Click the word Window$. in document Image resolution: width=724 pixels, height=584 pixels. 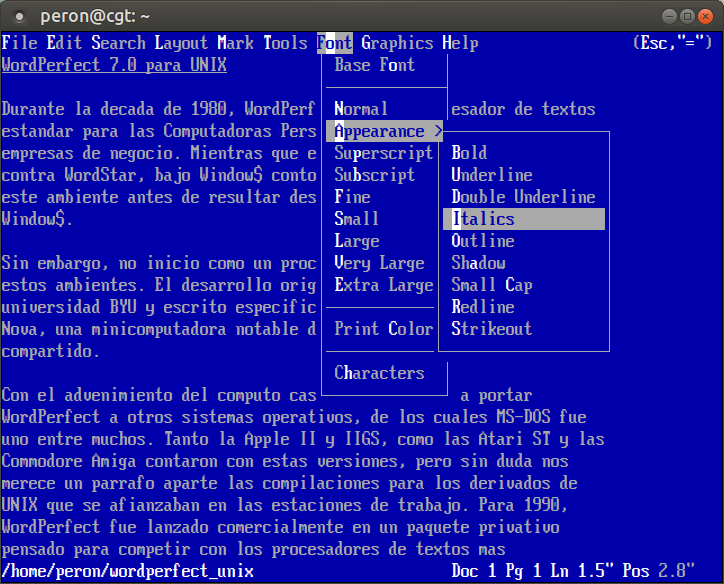click(x=37, y=219)
